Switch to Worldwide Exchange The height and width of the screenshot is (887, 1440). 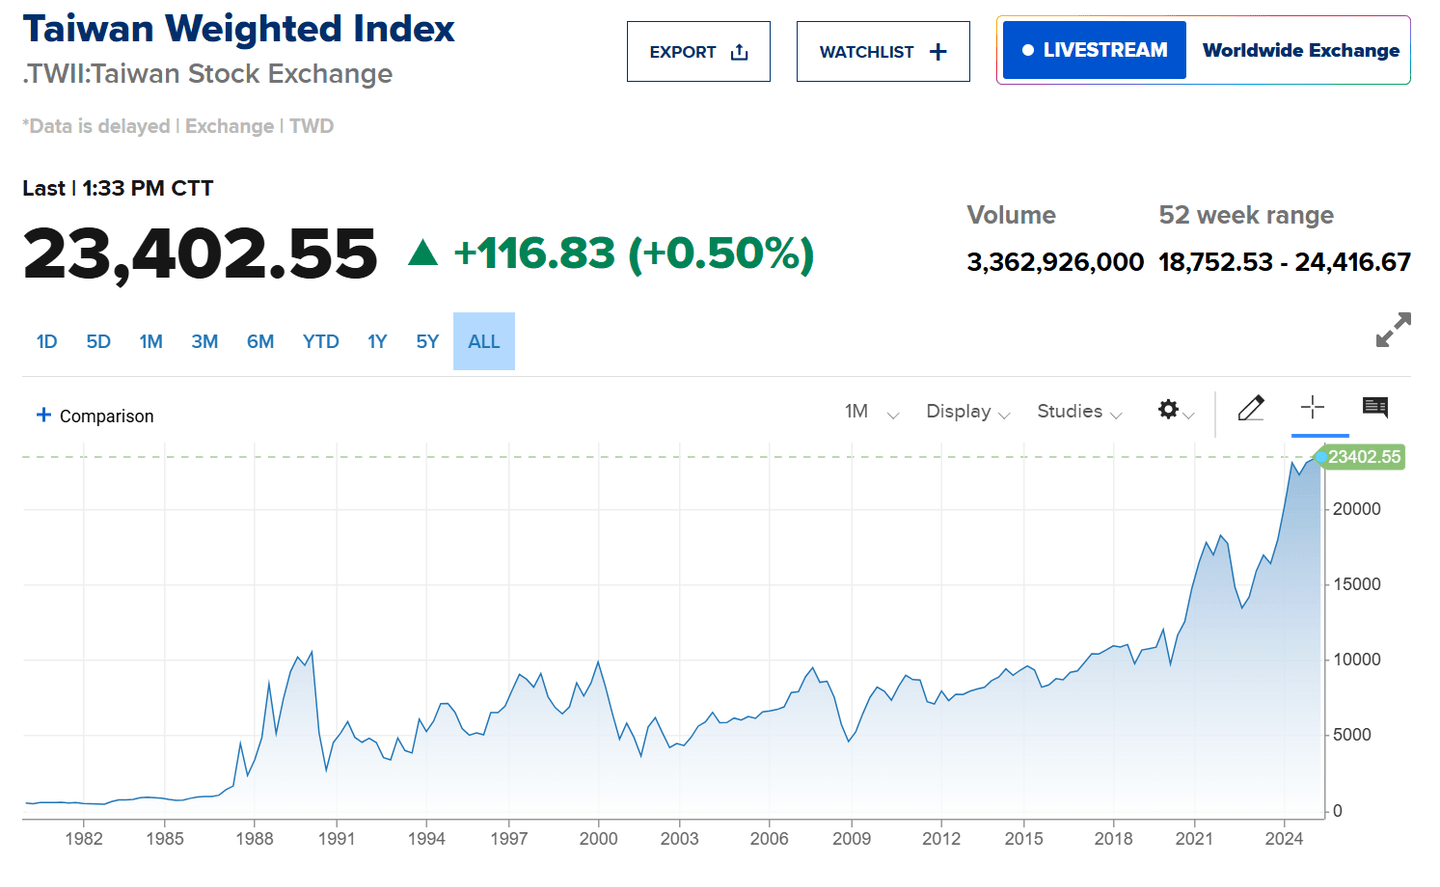pos(1300,50)
